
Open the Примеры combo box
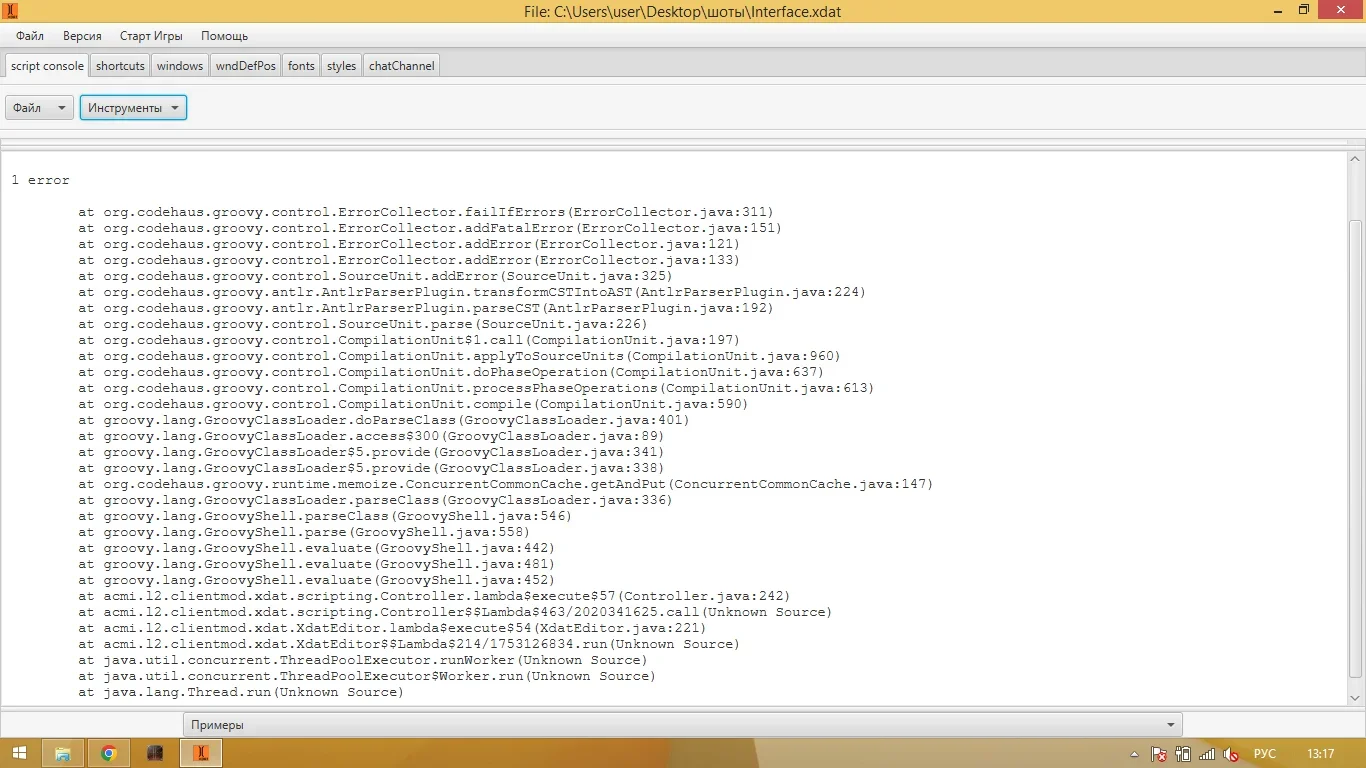click(x=682, y=725)
